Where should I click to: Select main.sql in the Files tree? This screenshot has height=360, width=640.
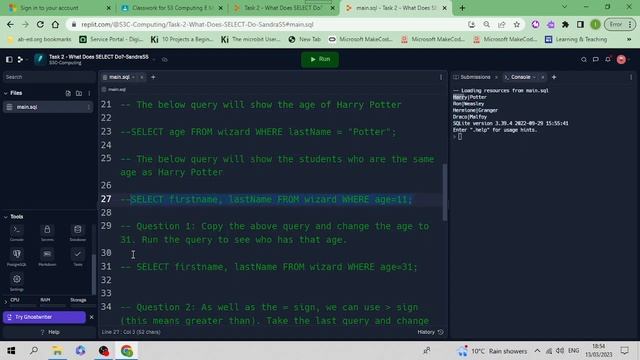[x=48, y=107]
